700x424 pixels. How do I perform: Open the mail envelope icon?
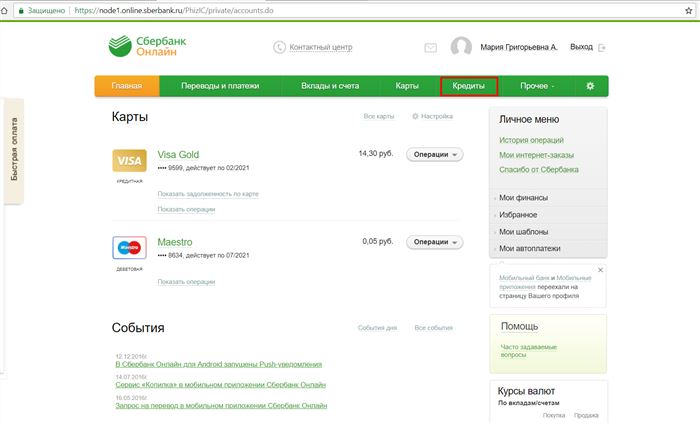click(431, 47)
